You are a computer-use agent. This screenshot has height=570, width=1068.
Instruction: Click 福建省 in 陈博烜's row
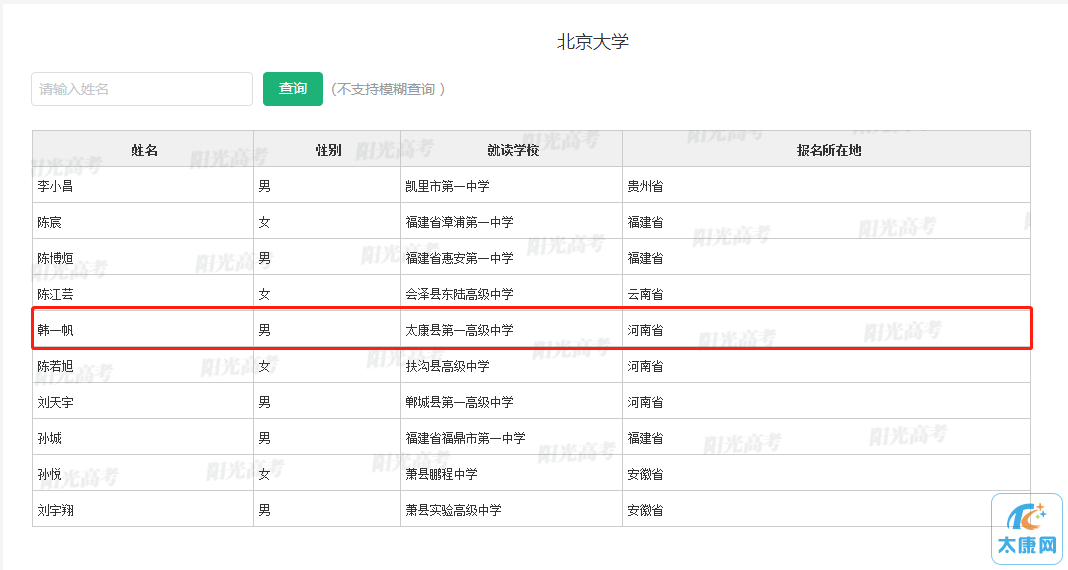click(645, 258)
